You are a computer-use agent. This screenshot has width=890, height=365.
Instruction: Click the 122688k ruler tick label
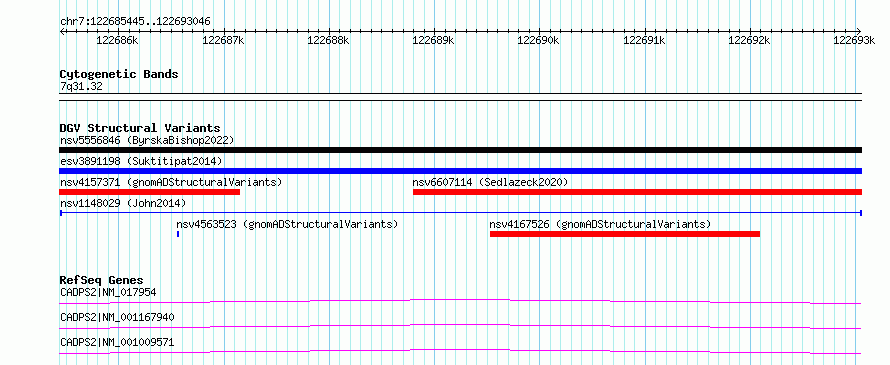click(x=328, y=40)
